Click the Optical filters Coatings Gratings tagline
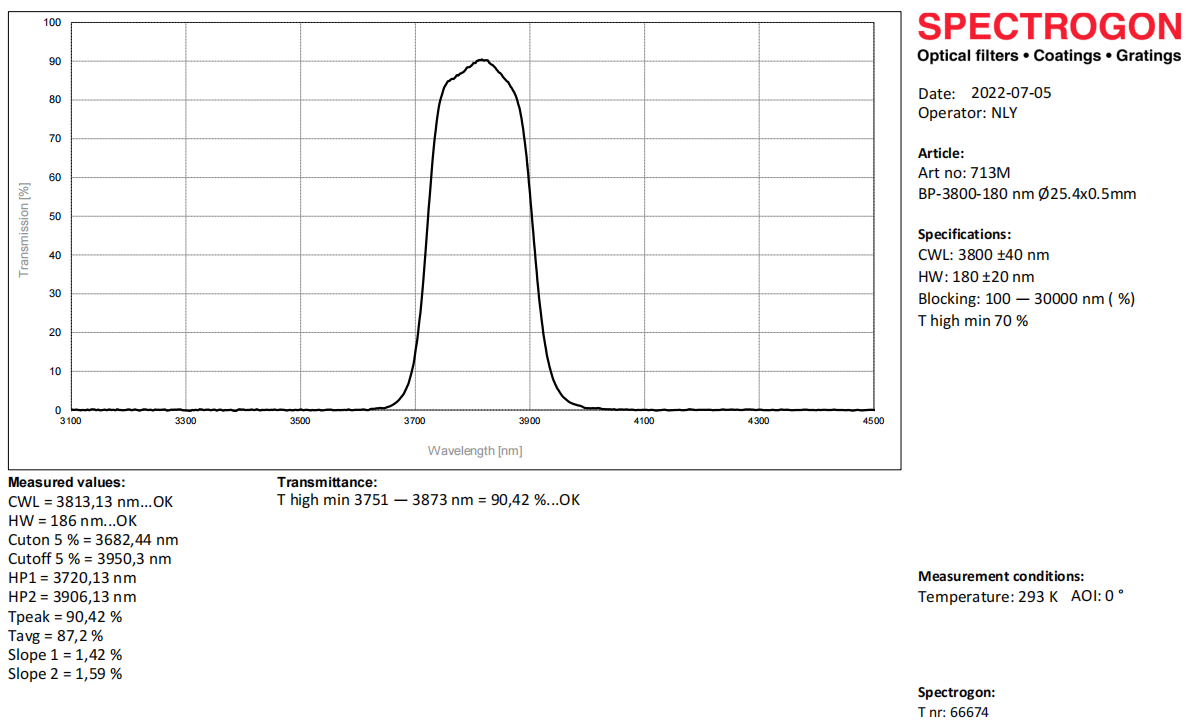This screenshot has width=1190, height=728. point(1049,56)
